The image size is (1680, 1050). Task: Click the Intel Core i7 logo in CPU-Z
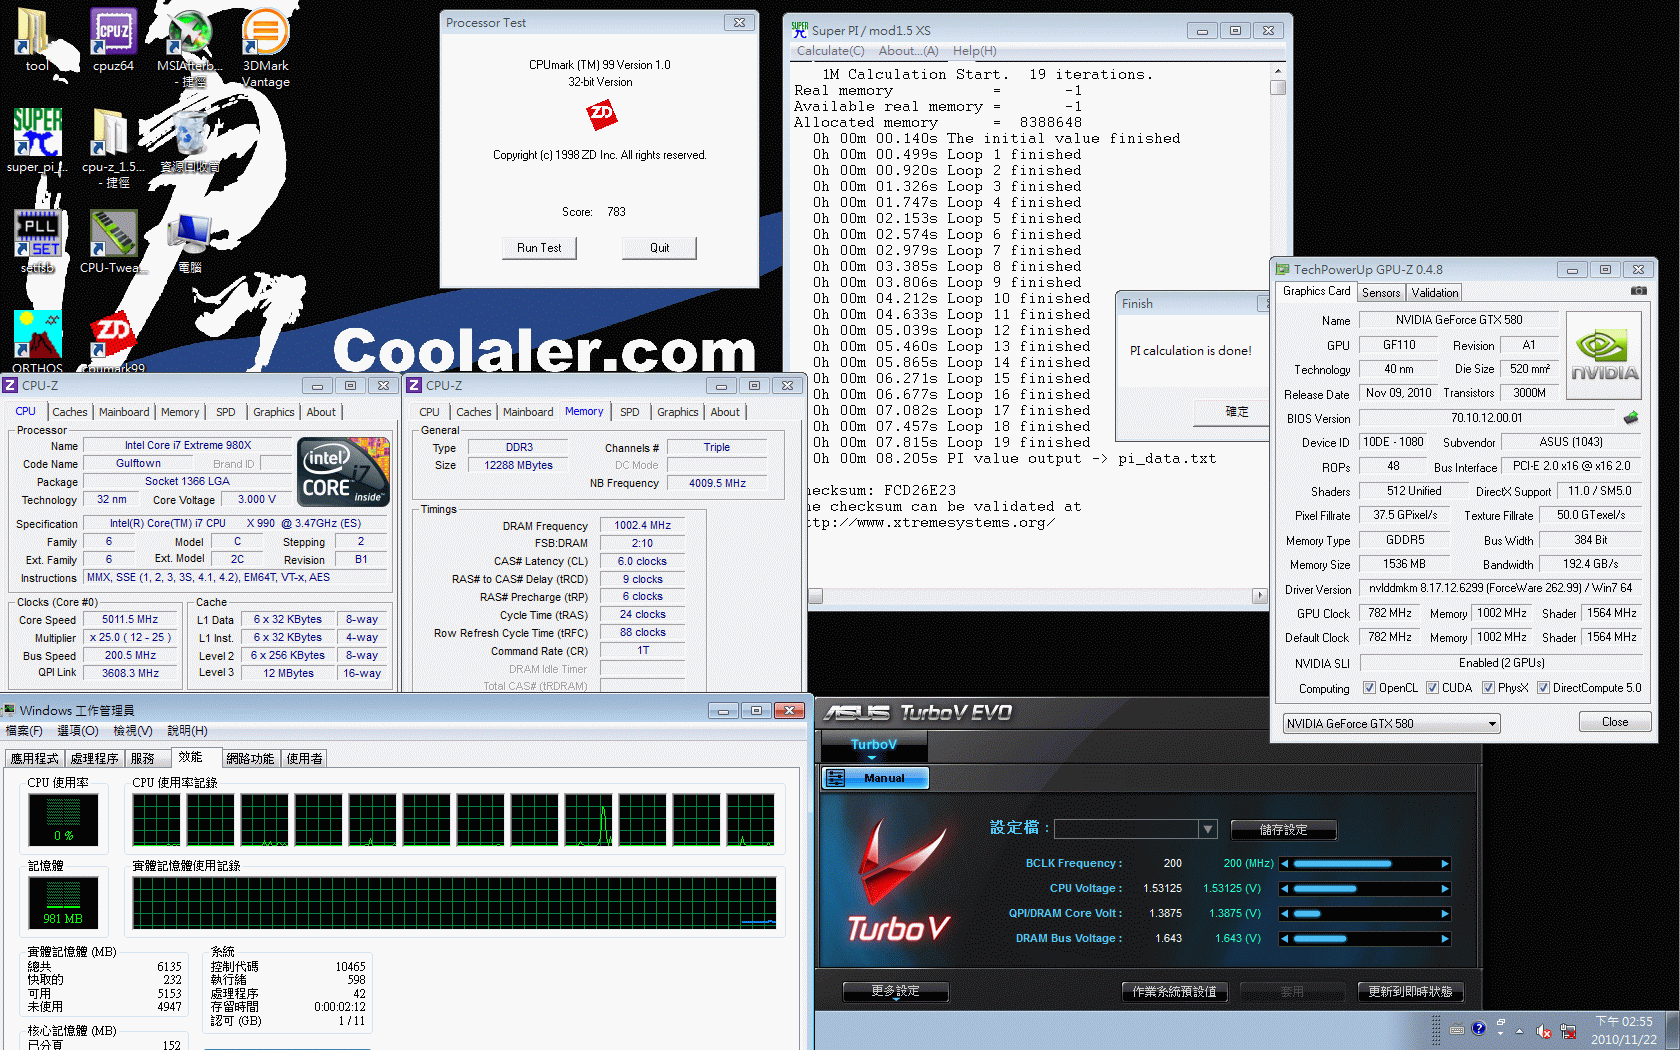345,471
